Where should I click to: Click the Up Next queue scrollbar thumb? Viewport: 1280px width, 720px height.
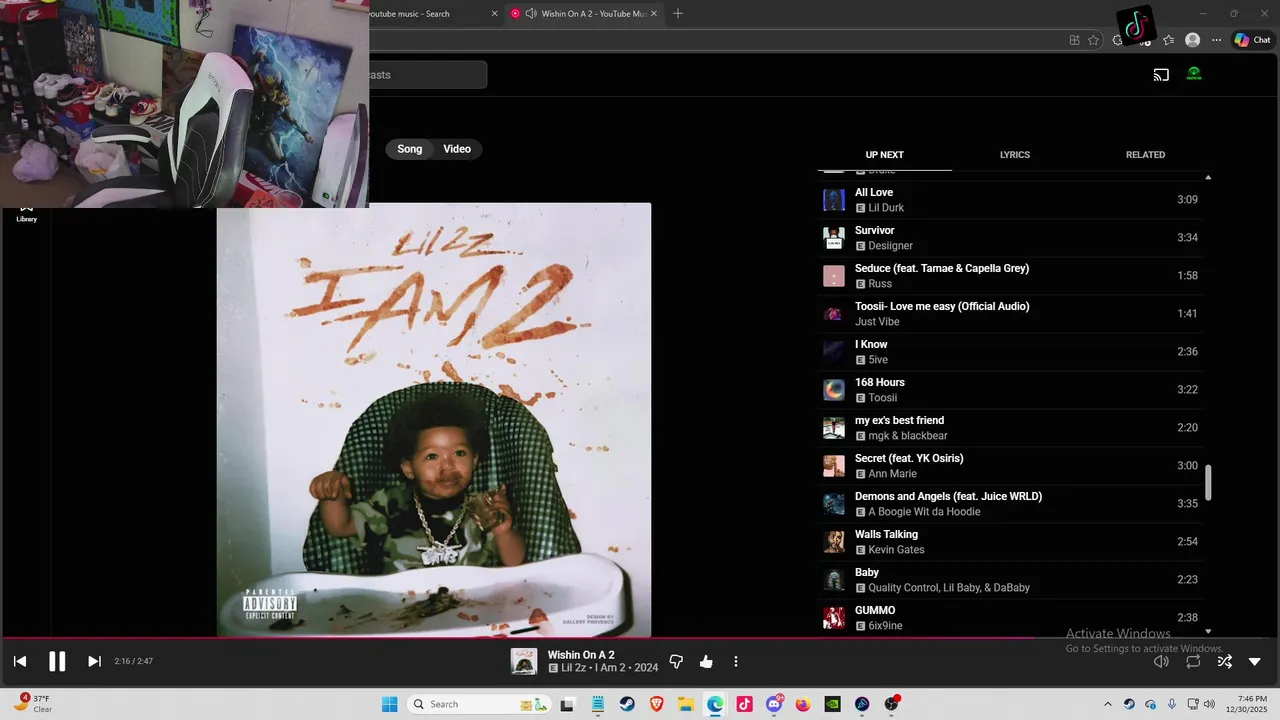[1208, 483]
